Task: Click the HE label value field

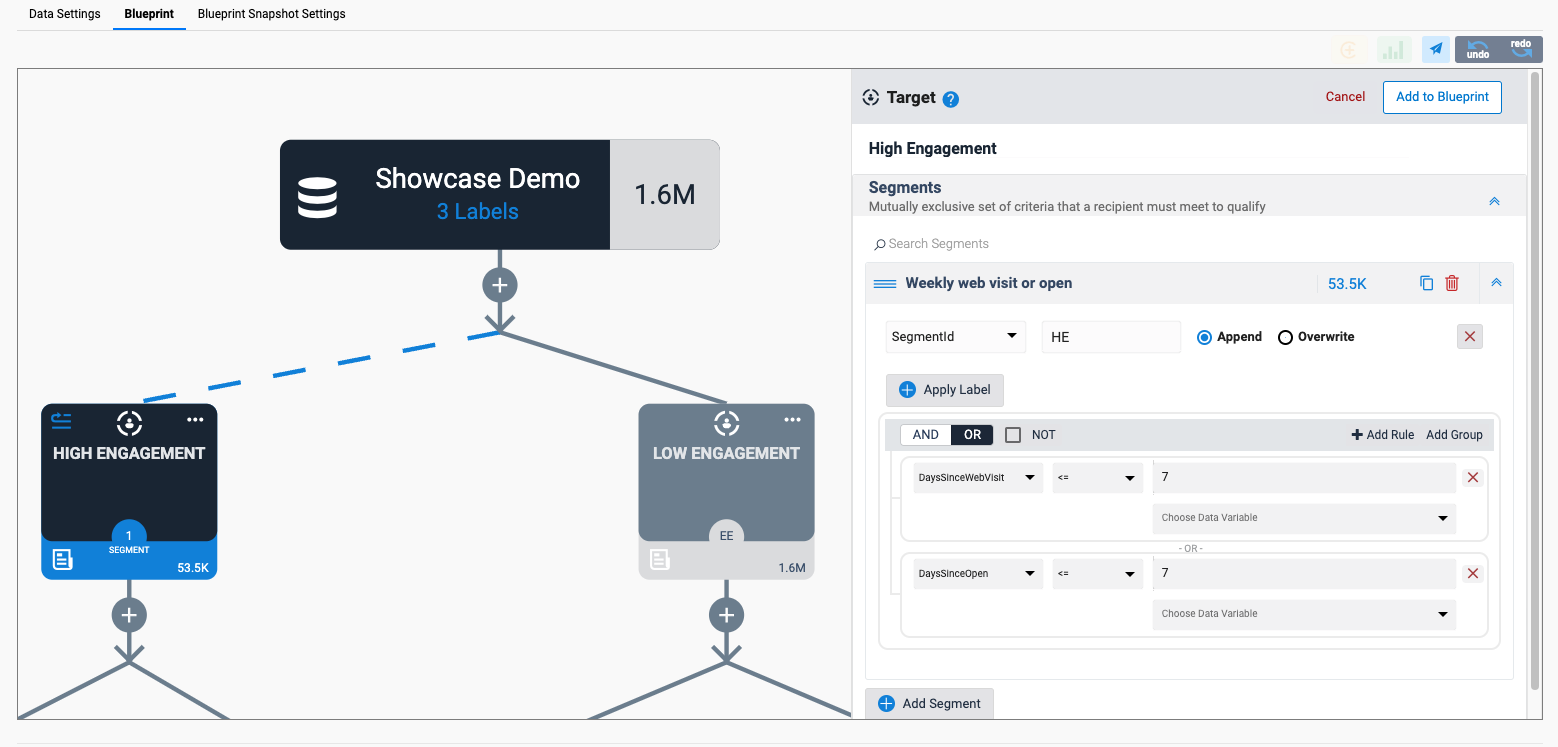Action: (1111, 337)
